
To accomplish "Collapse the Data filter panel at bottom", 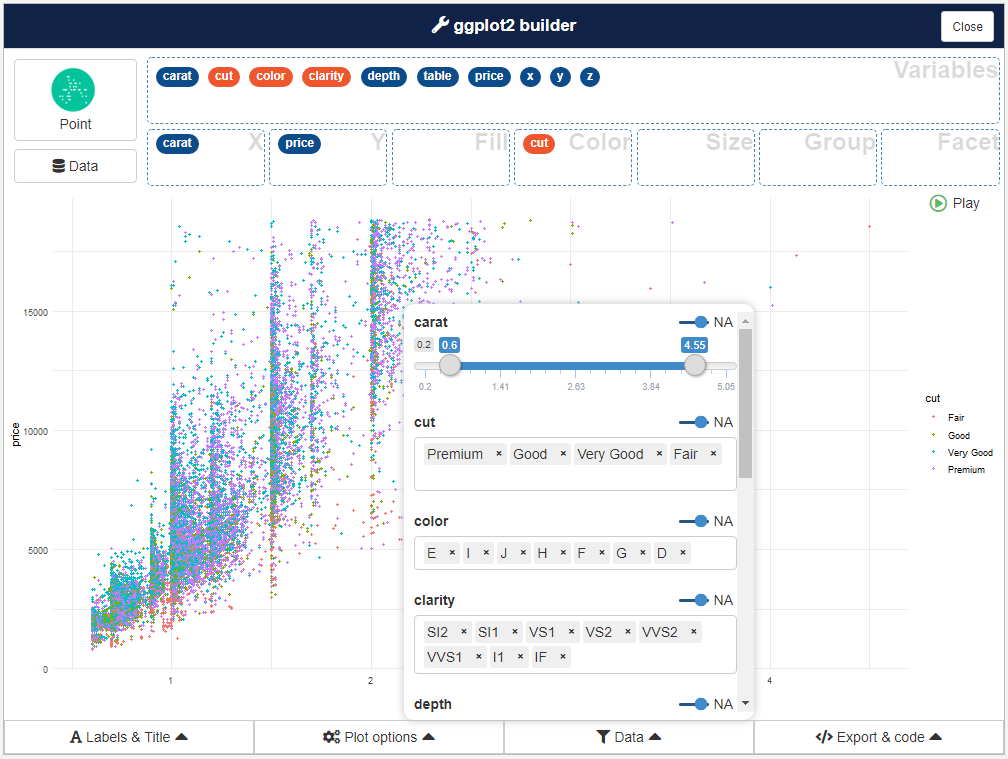I will [x=628, y=737].
